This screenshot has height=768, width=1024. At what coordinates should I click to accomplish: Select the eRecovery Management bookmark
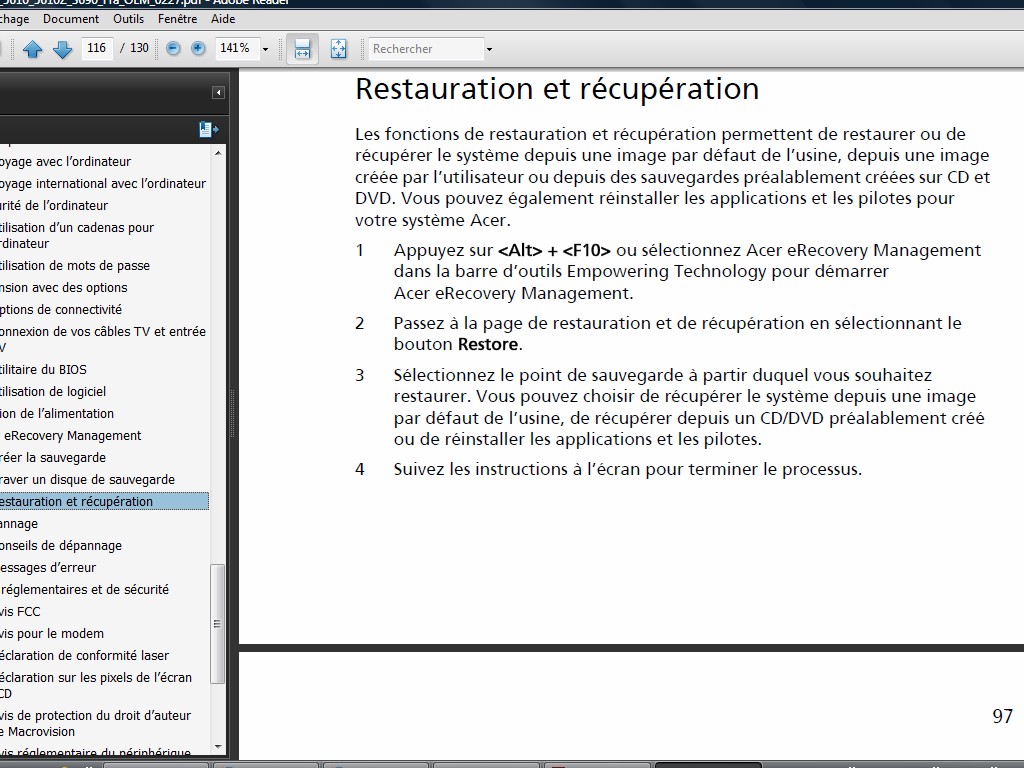(72, 436)
